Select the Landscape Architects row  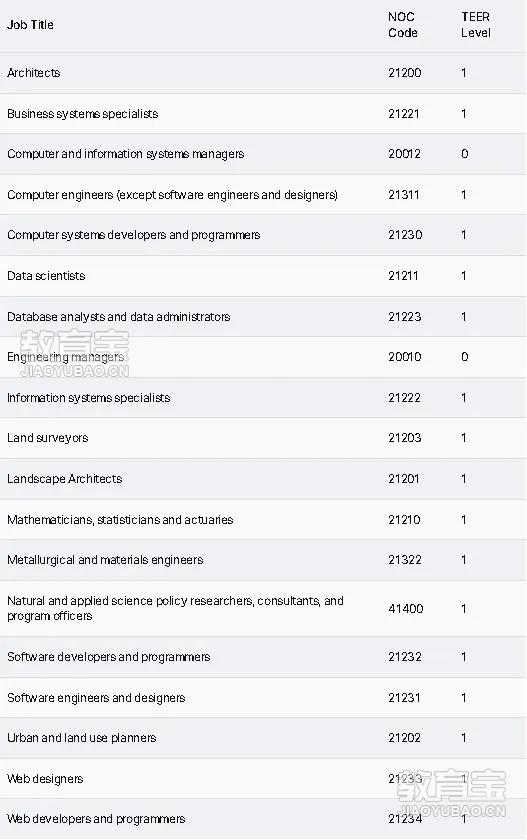pos(263,479)
